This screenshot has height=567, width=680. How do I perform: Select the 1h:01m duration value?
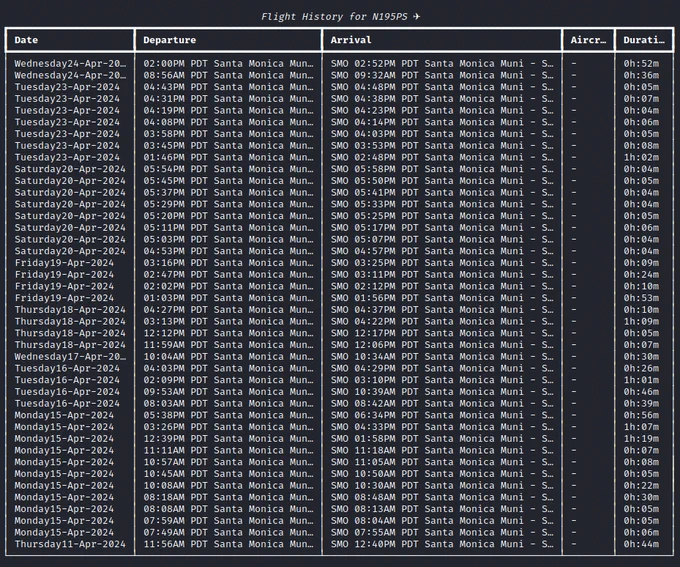click(641, 380)
